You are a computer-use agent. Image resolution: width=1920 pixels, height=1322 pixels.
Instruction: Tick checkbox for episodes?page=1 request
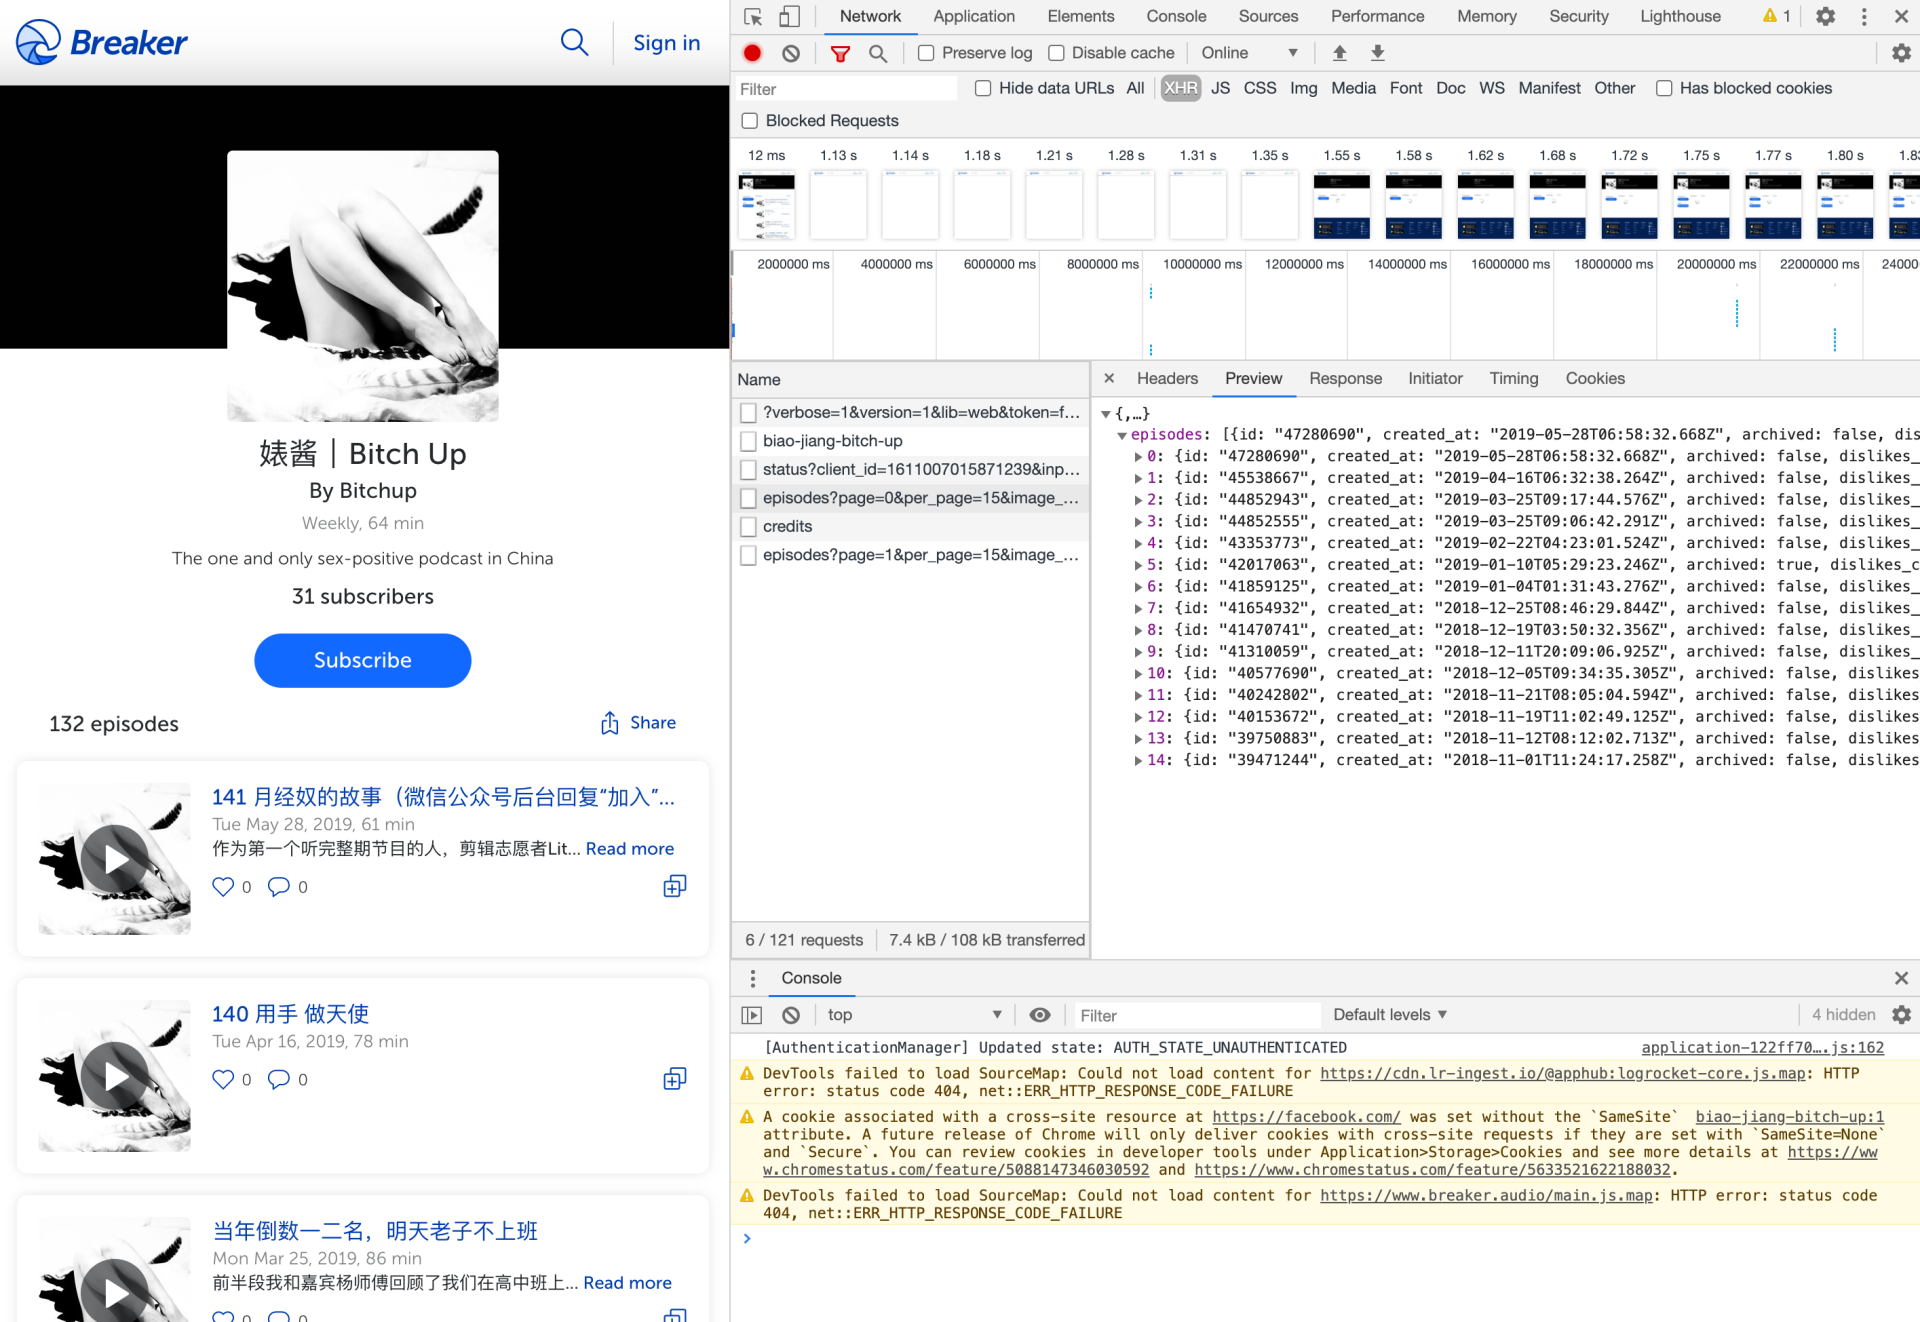pos(748,555)
